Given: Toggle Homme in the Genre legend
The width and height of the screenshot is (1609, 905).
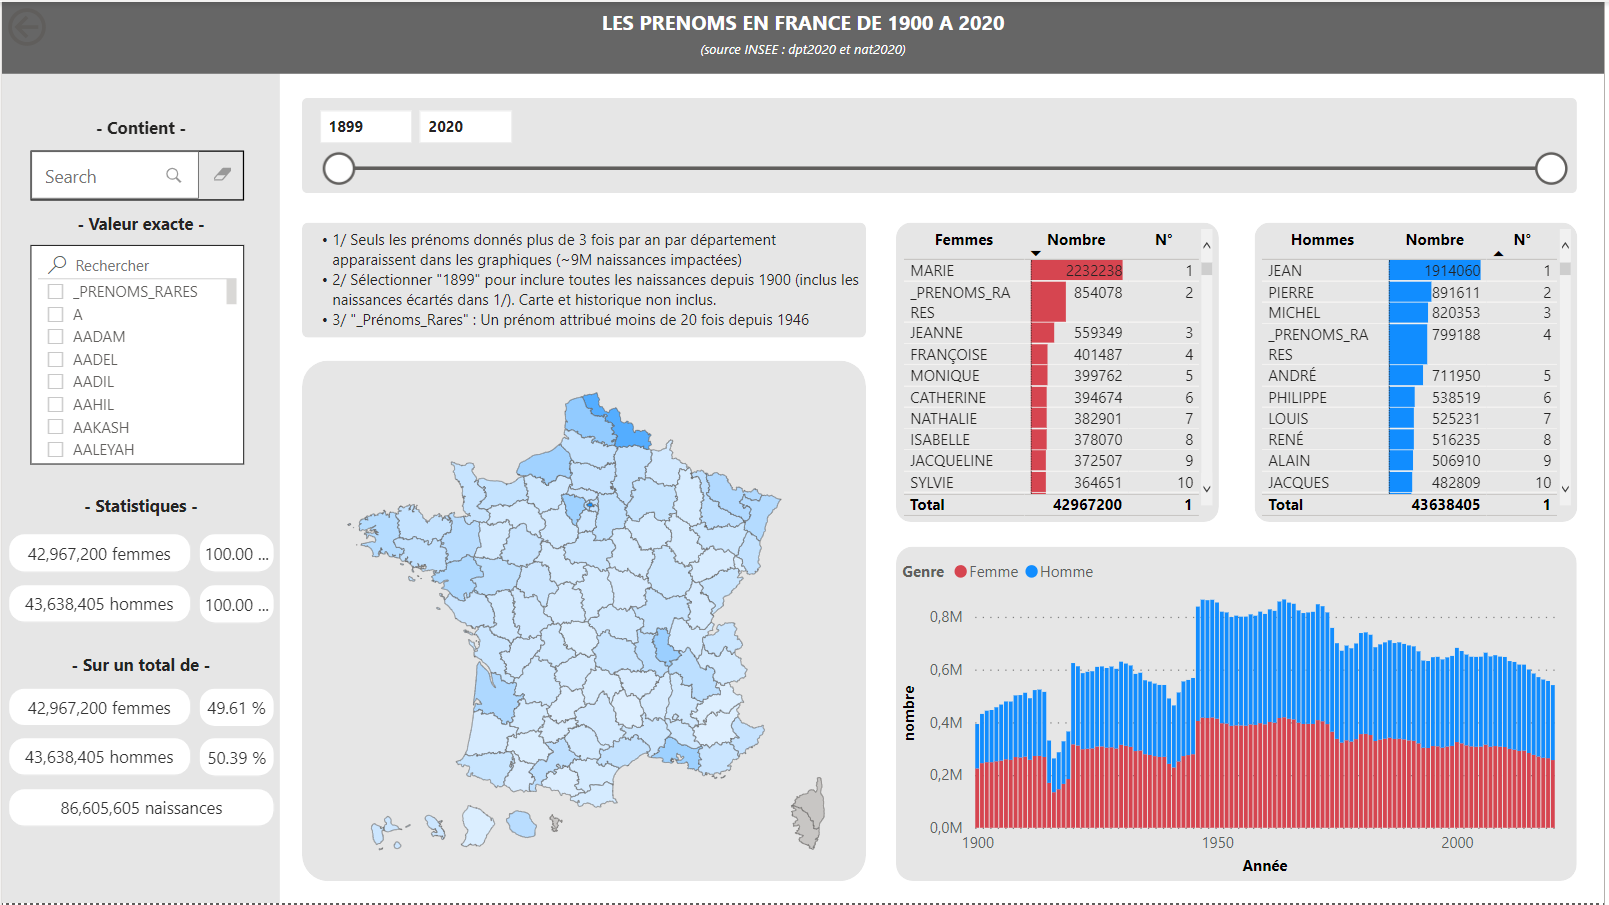Looking at the screenshot, I should coord(1058,571).
